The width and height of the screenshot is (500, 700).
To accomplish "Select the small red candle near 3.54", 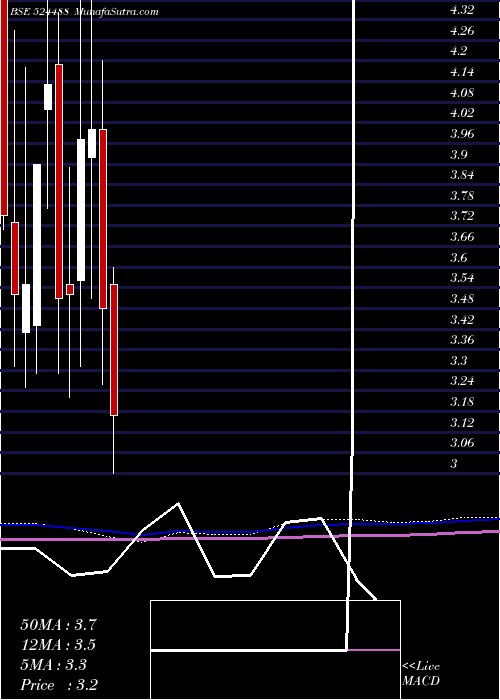I will [x=70, y=289].
